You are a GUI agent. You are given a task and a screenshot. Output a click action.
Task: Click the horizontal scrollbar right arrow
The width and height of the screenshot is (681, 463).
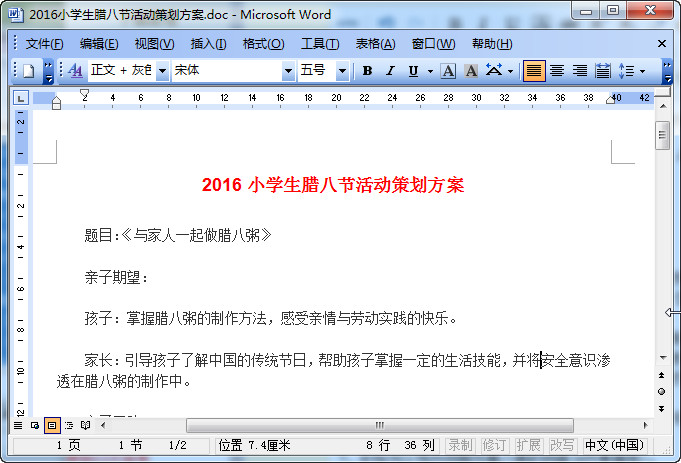(645, 425)
